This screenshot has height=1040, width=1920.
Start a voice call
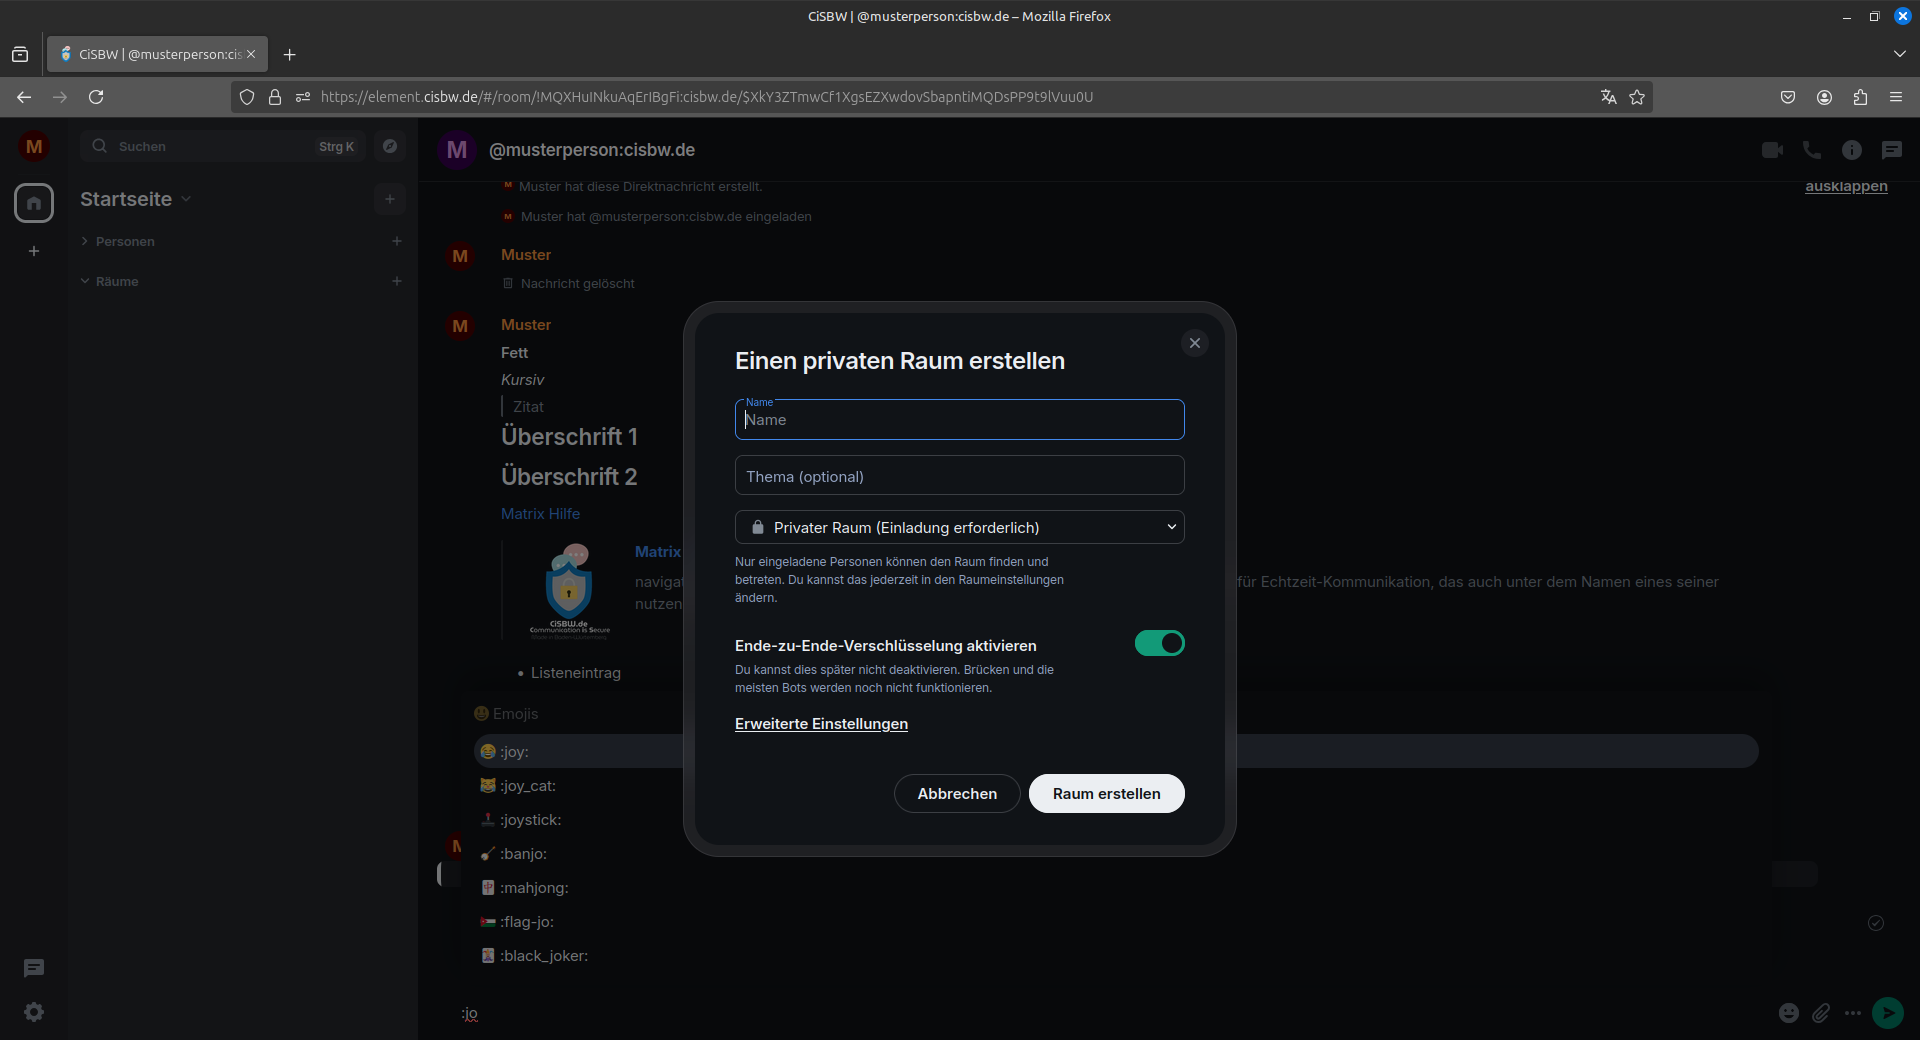1811,150
